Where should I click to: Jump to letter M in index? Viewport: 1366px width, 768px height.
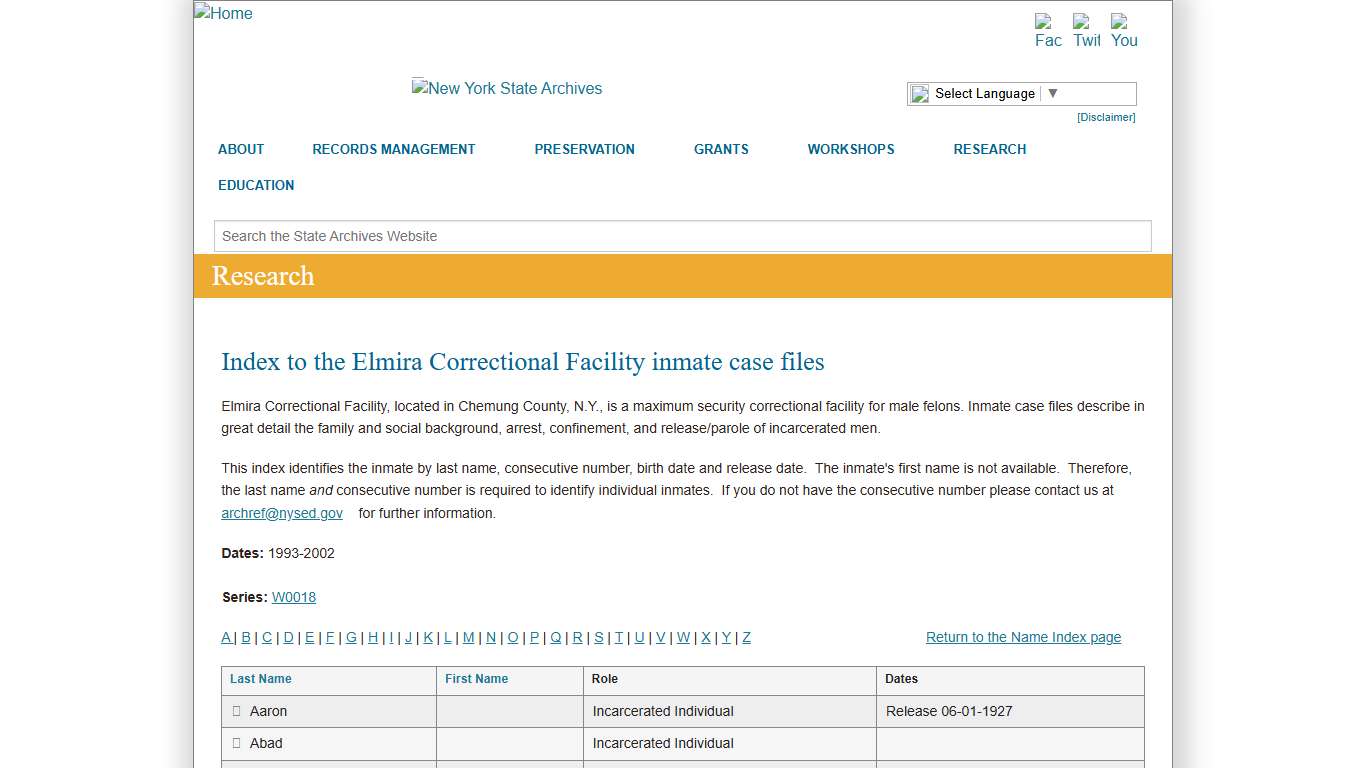(468, 637)
